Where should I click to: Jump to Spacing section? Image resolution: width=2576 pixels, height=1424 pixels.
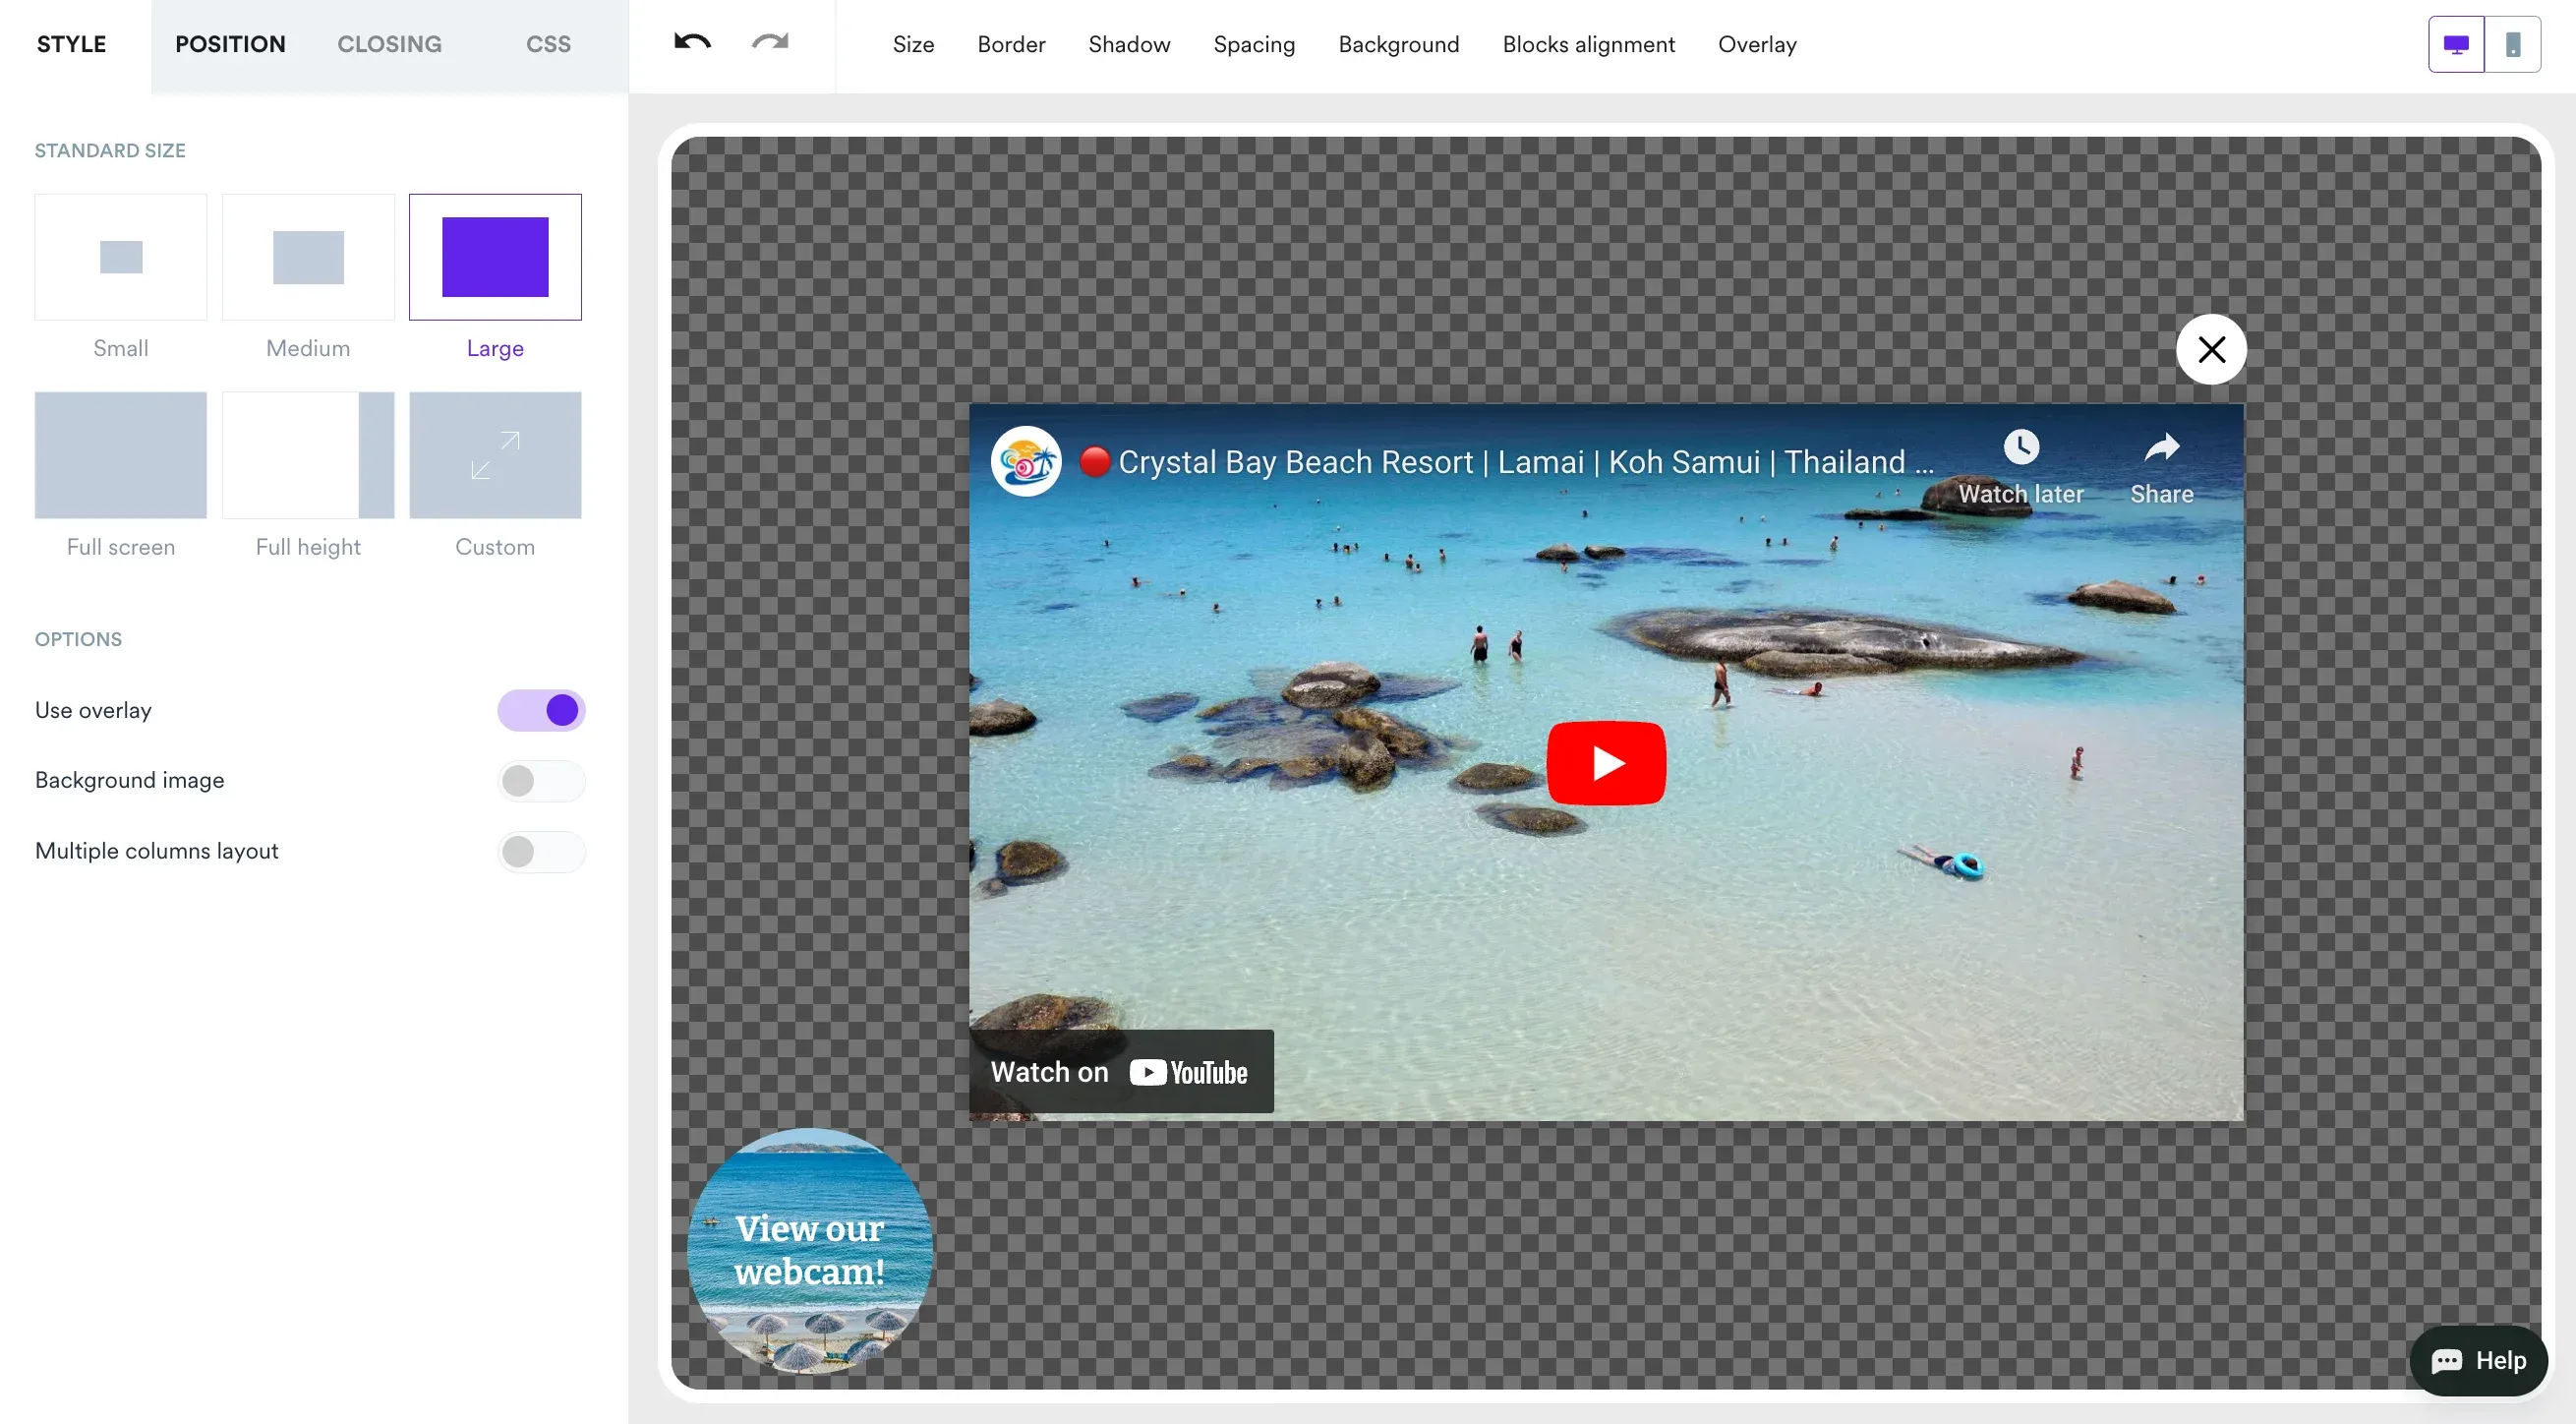pyautogui.click(x=1254, y=44)
